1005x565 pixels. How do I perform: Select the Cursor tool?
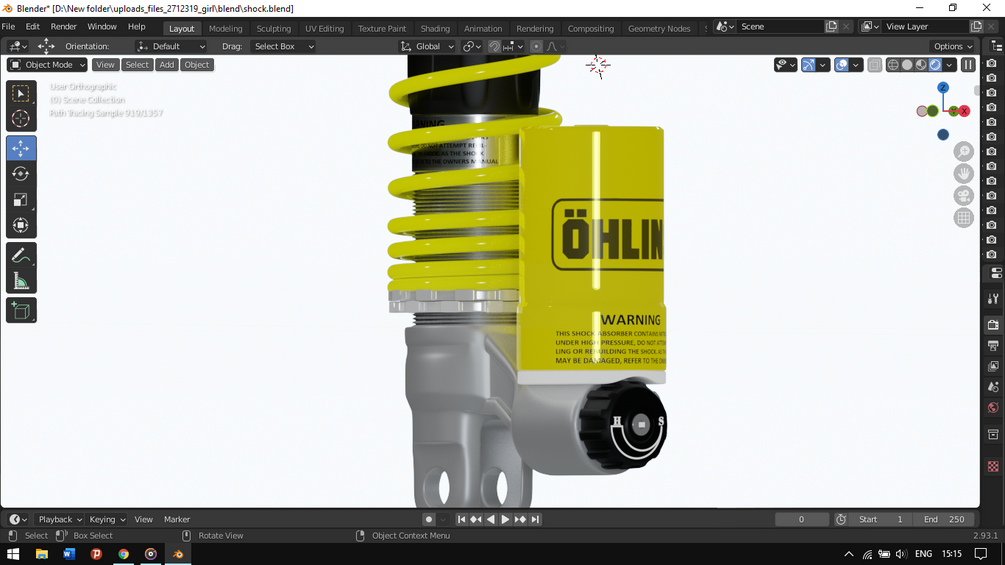pos(21,119)
